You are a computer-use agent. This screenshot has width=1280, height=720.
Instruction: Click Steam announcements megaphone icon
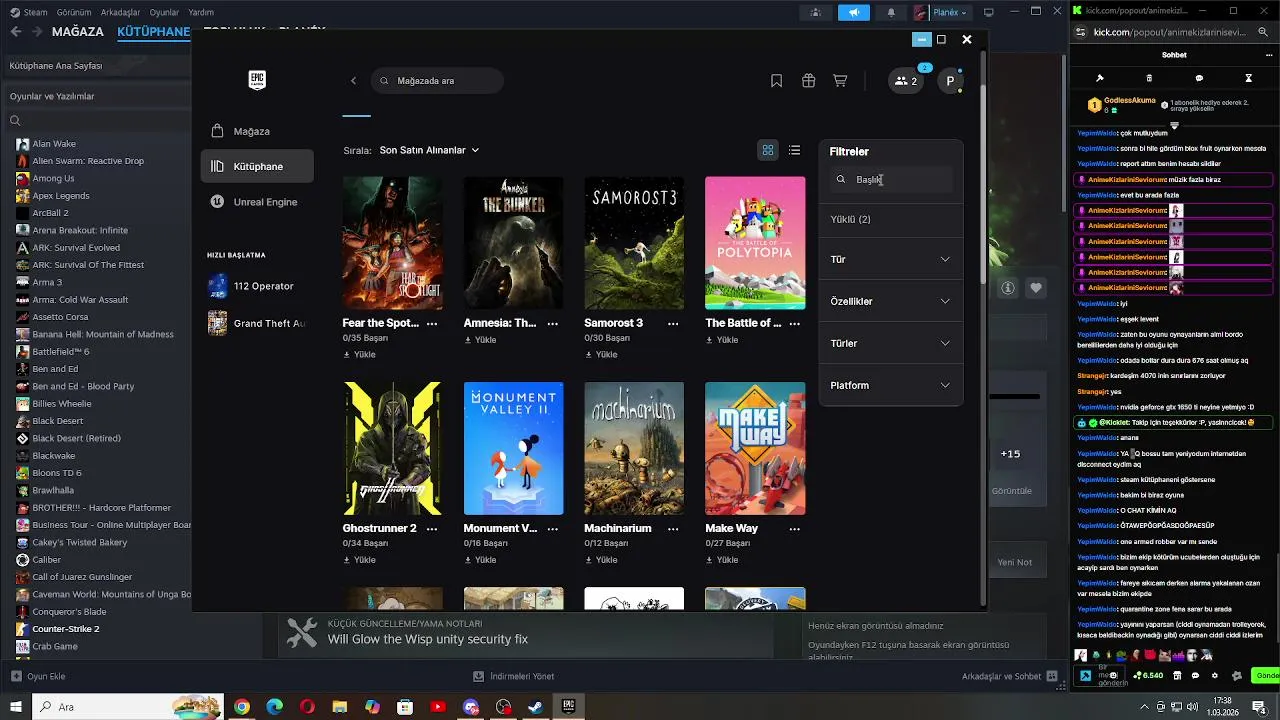point(853,12)
